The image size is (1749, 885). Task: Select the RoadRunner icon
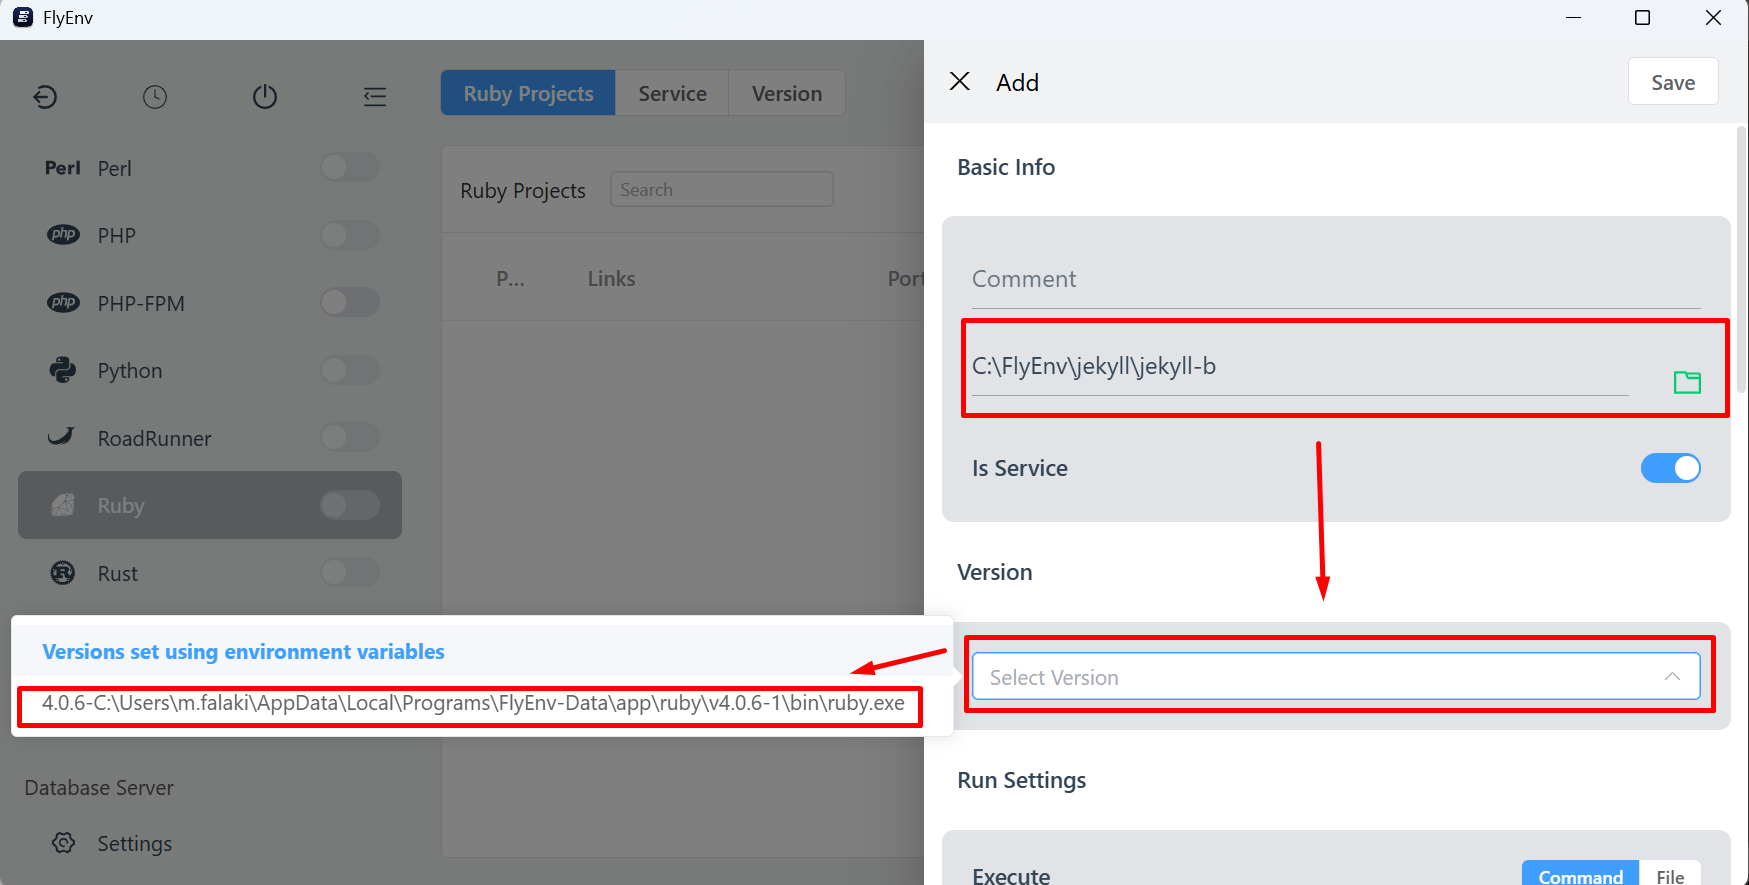[62, 437]
